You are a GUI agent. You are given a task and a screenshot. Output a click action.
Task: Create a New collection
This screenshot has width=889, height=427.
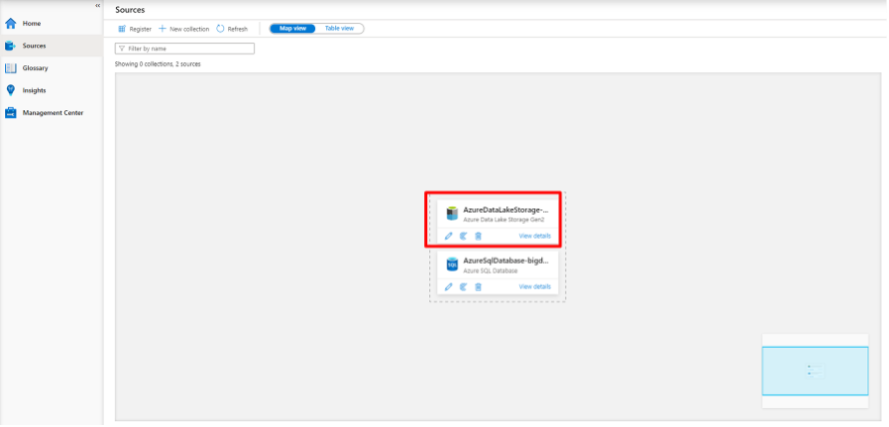[184, 29]
